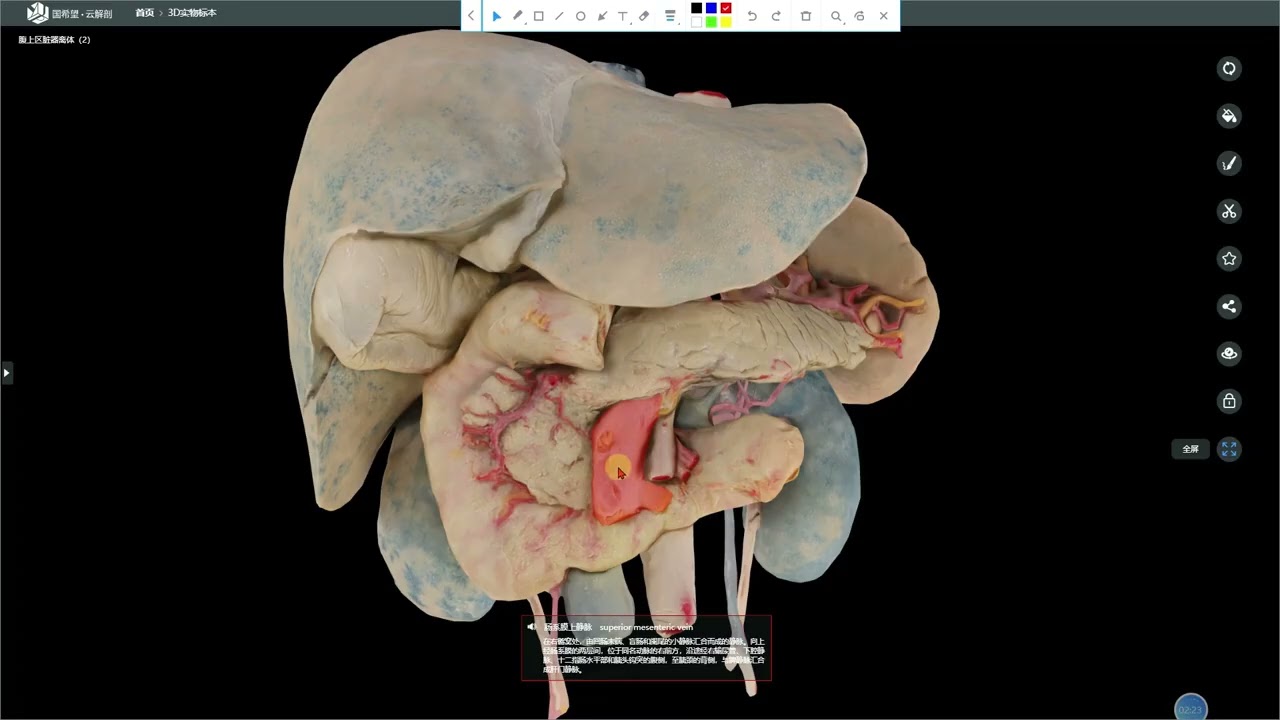
Task: Select the scissors cut tool
Action: tap(1229, 211)
